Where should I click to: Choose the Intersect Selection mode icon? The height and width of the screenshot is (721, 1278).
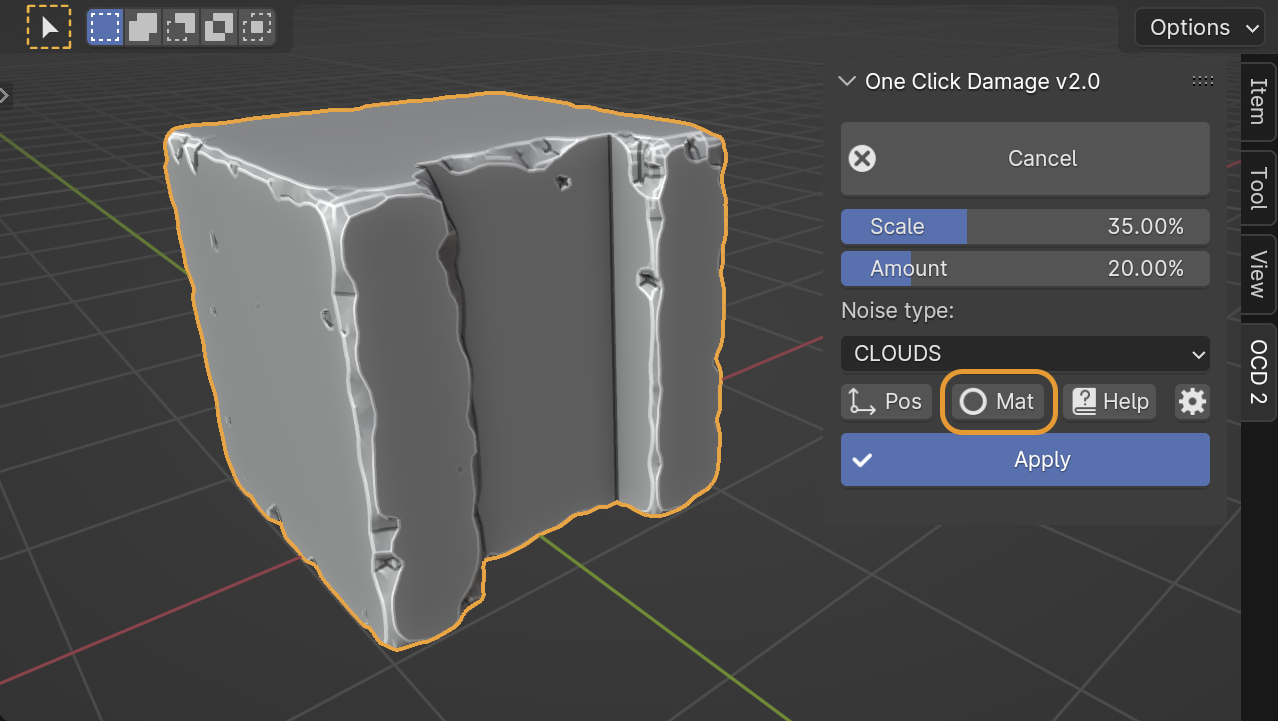pyautogui.click(x=257, y=27)
